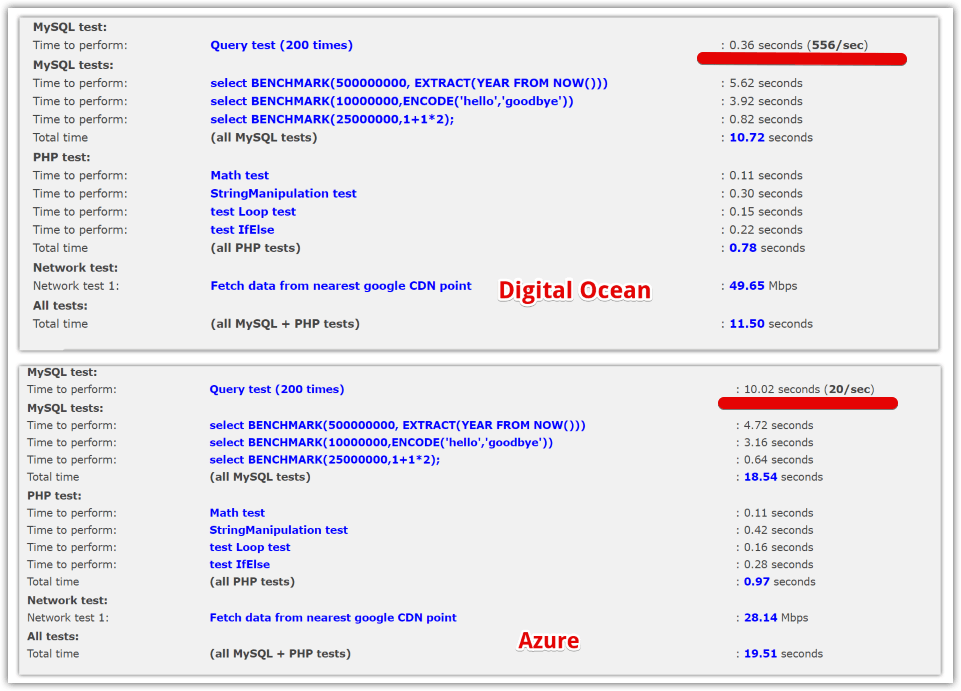Click the "3.92 seconds" value
This screenshot has width=961, height=691.
pyautogui.click(x=765, y=101)
